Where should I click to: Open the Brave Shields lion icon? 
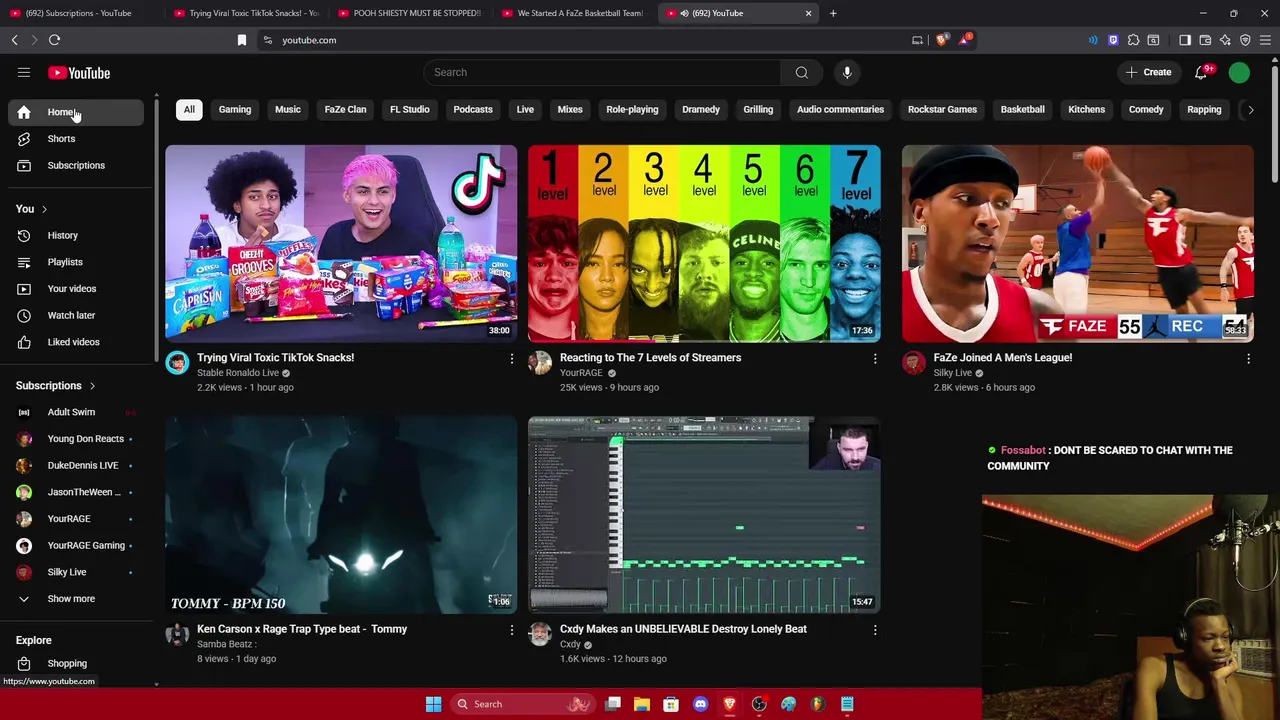point(941,40)
